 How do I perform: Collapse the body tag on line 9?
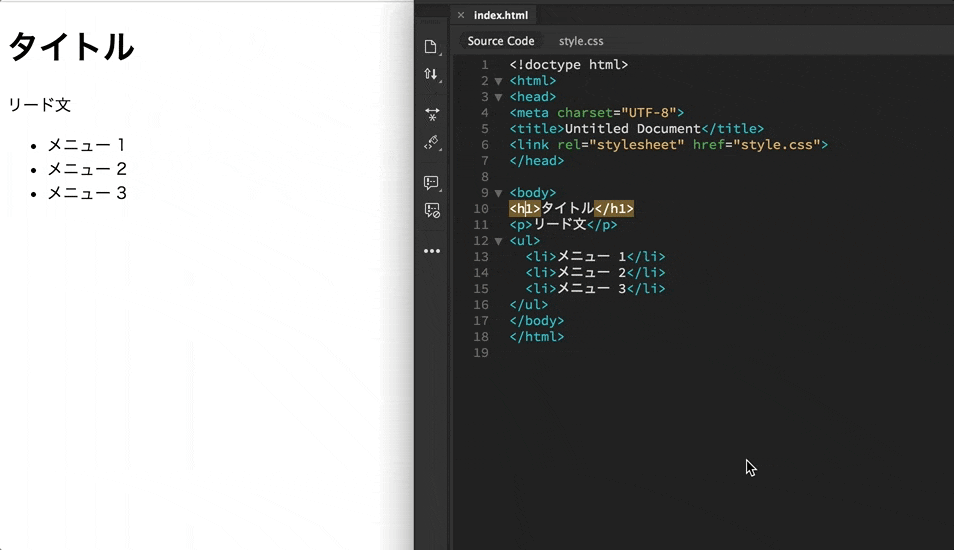[x=498, y=193]
